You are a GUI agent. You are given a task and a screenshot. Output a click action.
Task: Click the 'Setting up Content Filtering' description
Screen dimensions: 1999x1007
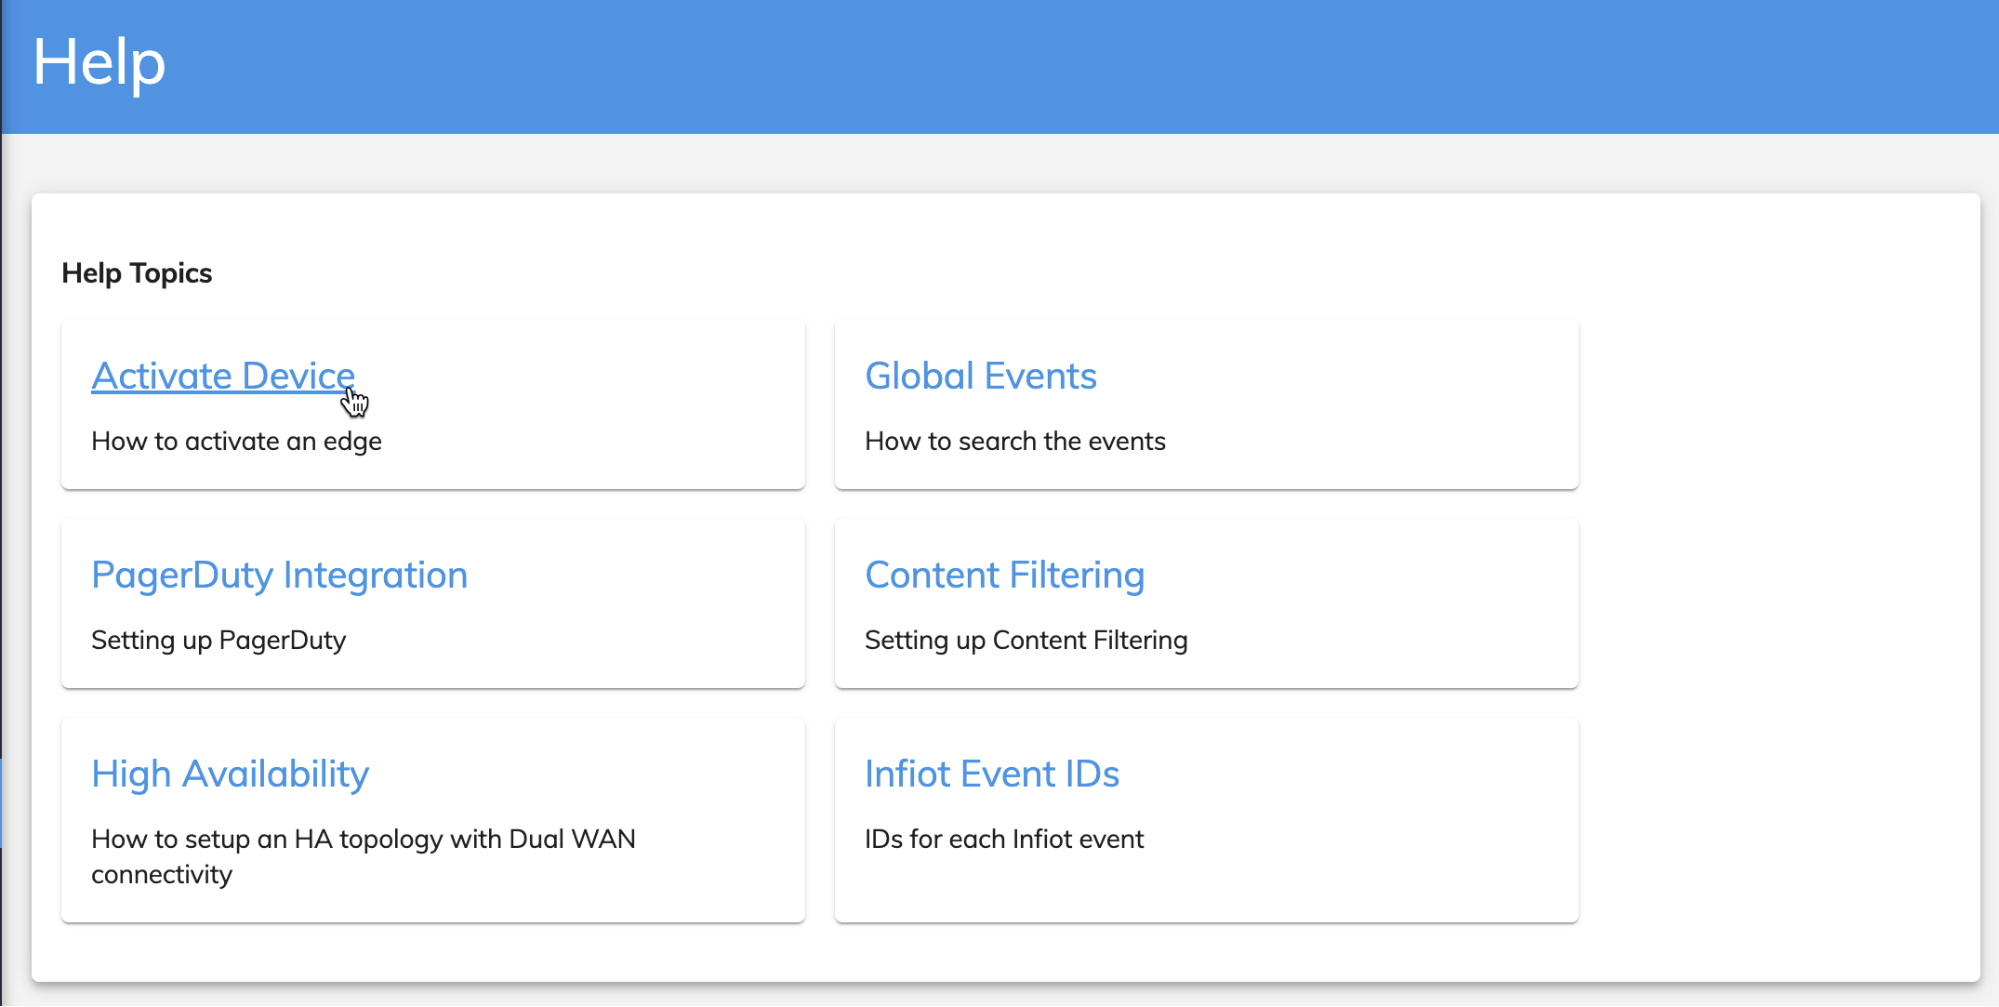pyautogui.click(x=1026, y=640)
